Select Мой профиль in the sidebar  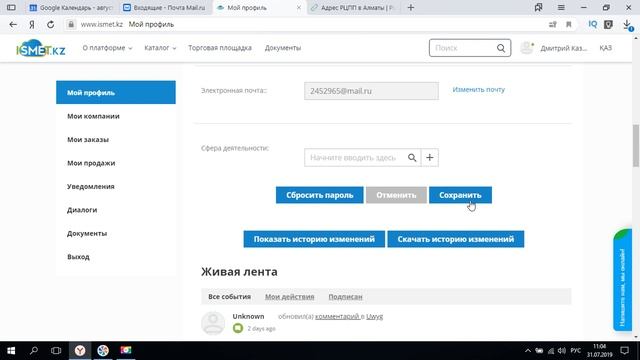pyautogui.click(x=116, y=92)
